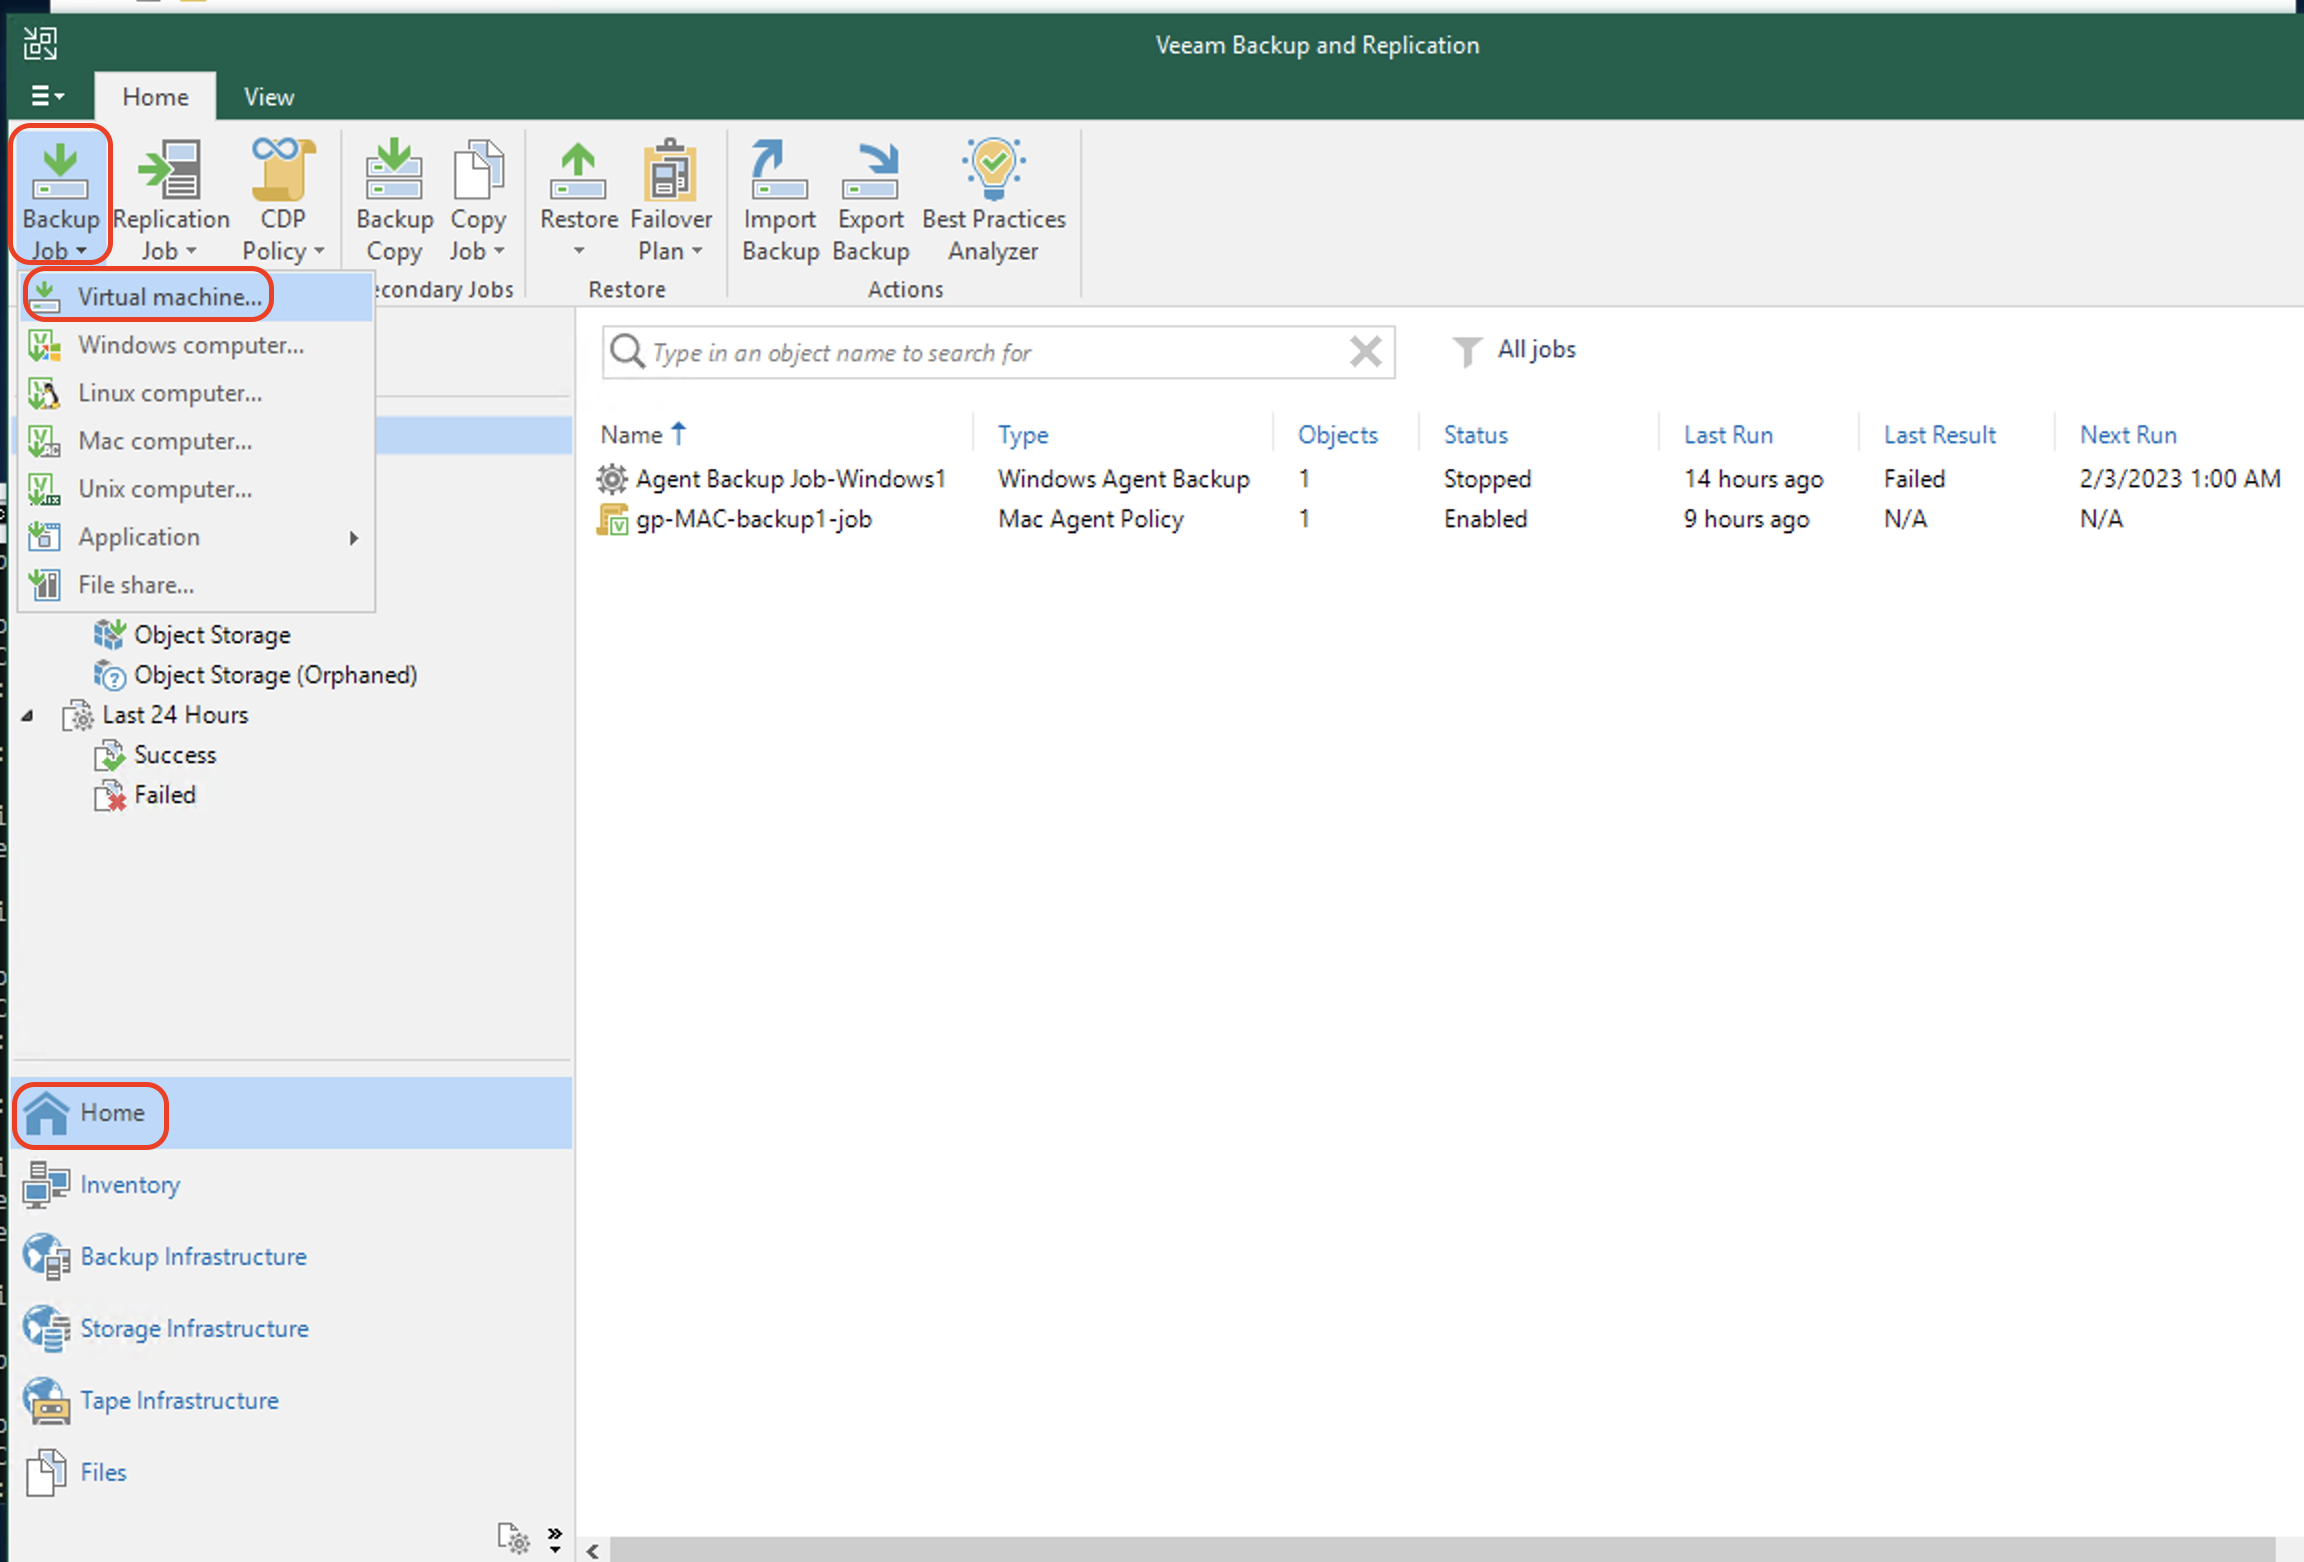Select Windows computer backup option
Screen dimensions: 2304x1562
(190, 343)
